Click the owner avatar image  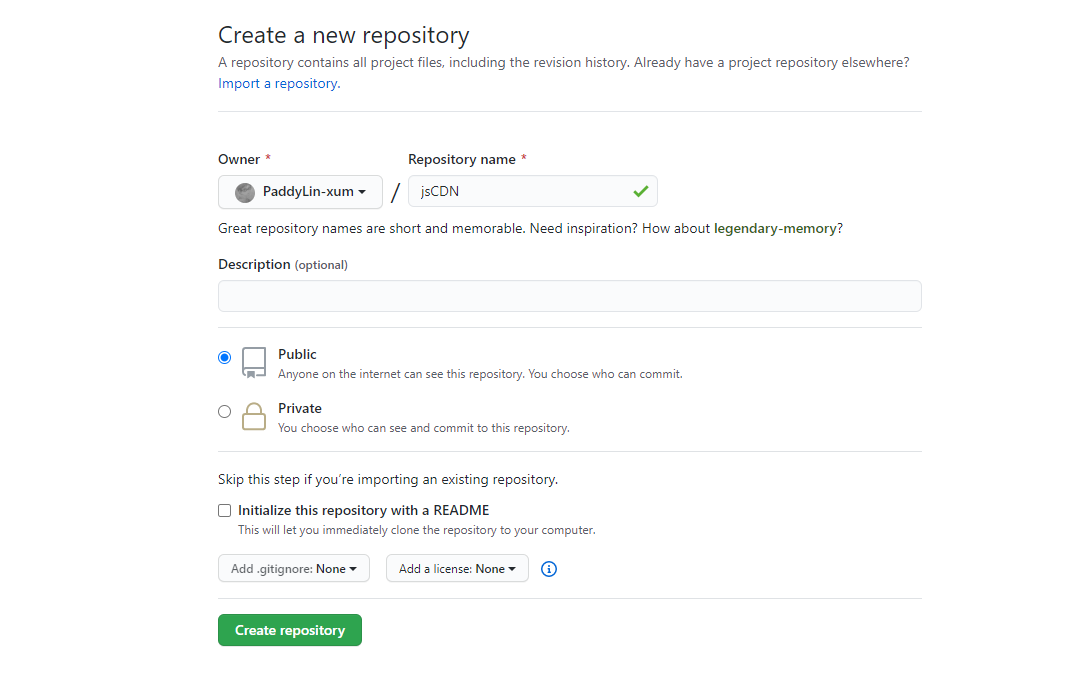pyautogui.click(x=244, y=192)
